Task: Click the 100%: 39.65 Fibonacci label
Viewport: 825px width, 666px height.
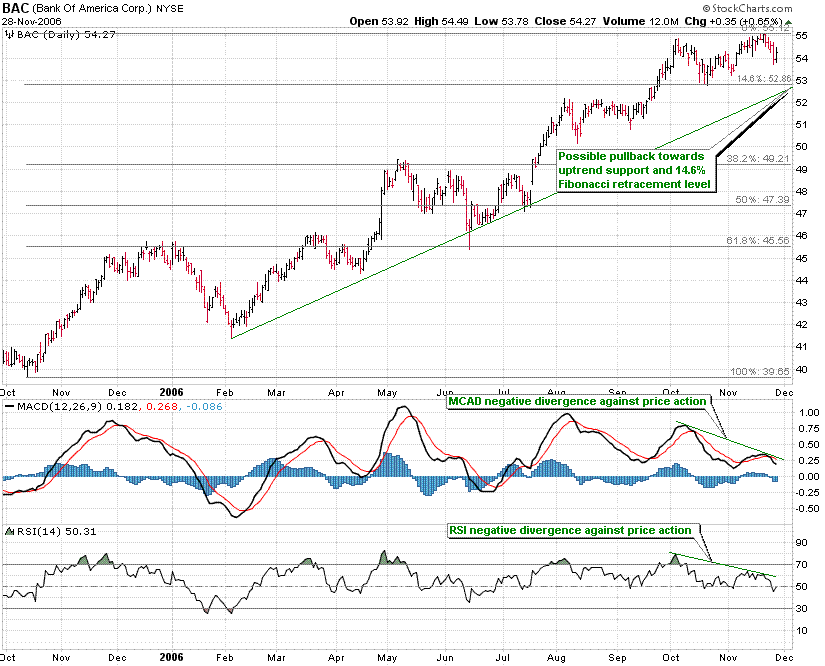Action: coord(760,372)
